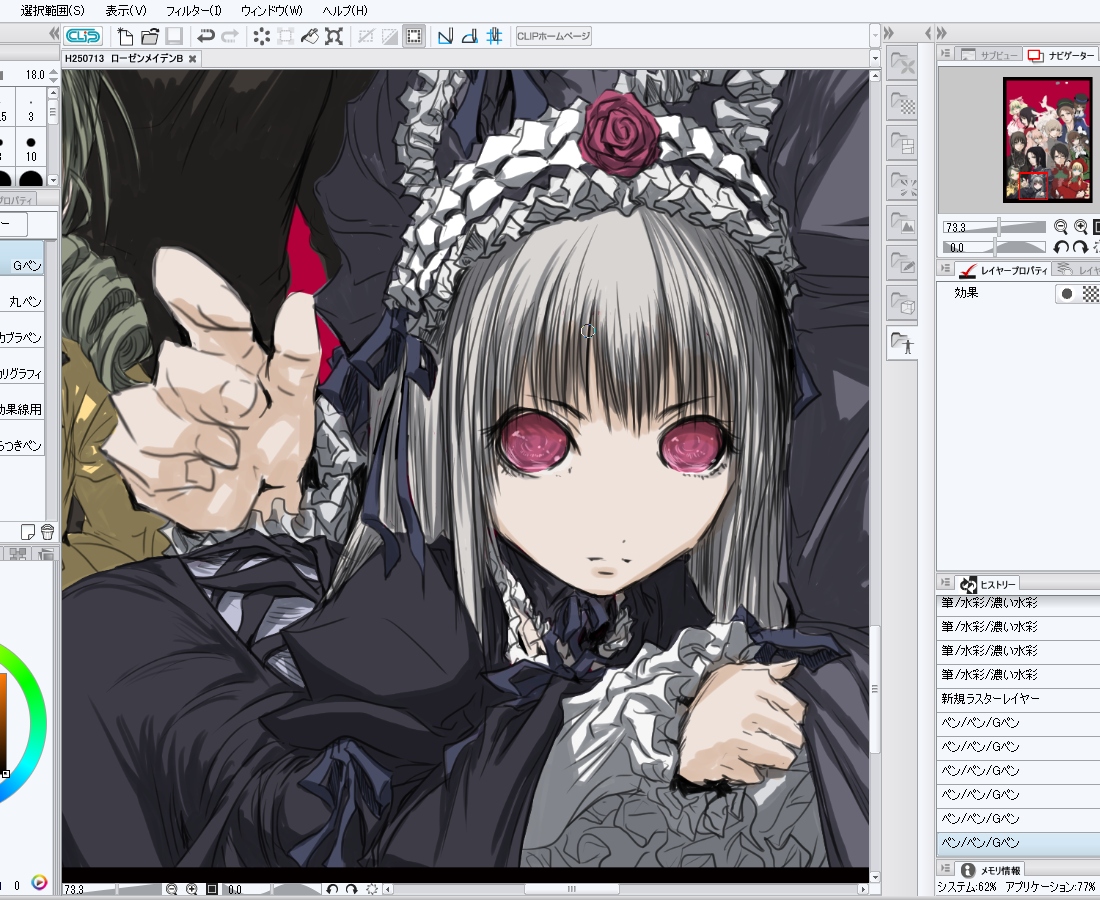Image resolution: width=1100 pixels, height=900 pixels.
Task: Open the pose material folder icon
Action: tap(901, 343)
